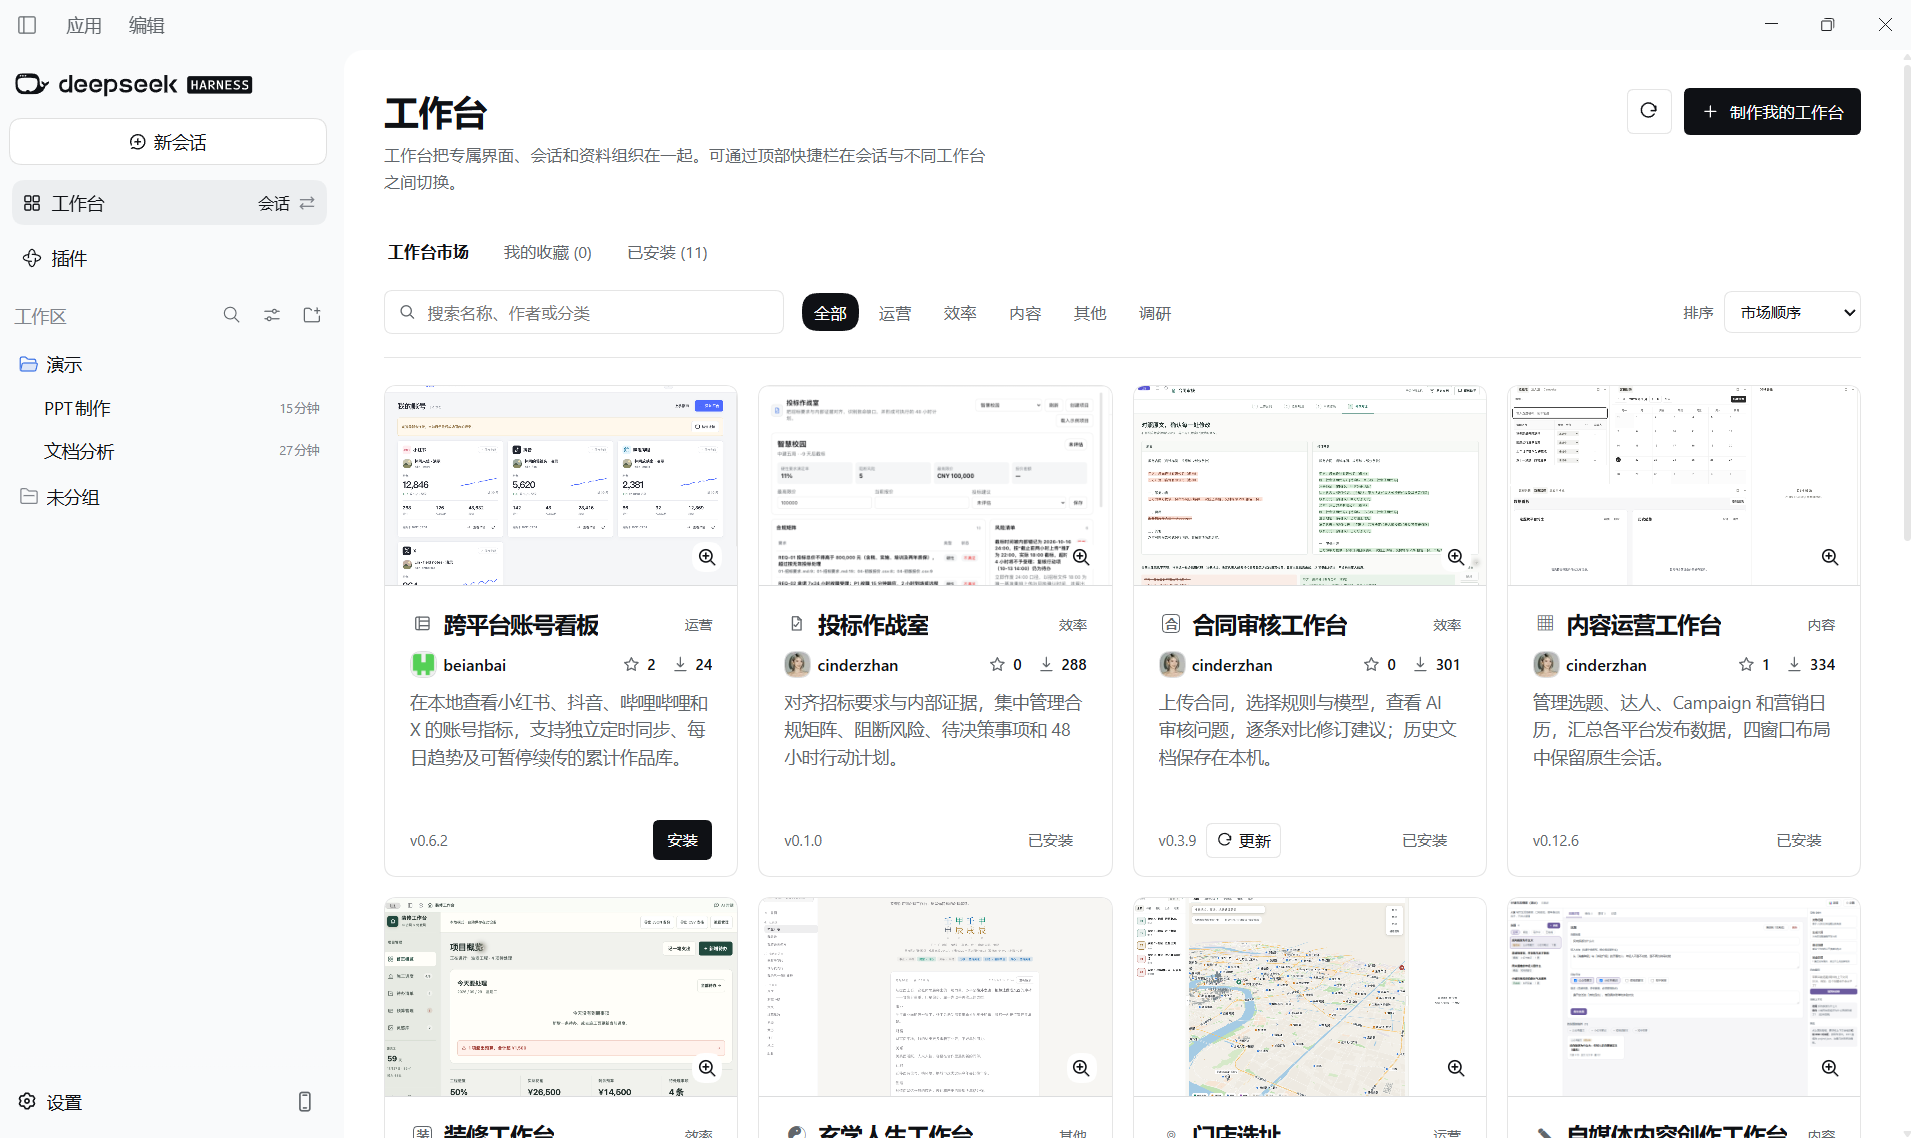This screenshot has height=1138, width=1911.
Task: Zoom preview of 内容运营工作台 card
Action: [x=1830, y=557]
